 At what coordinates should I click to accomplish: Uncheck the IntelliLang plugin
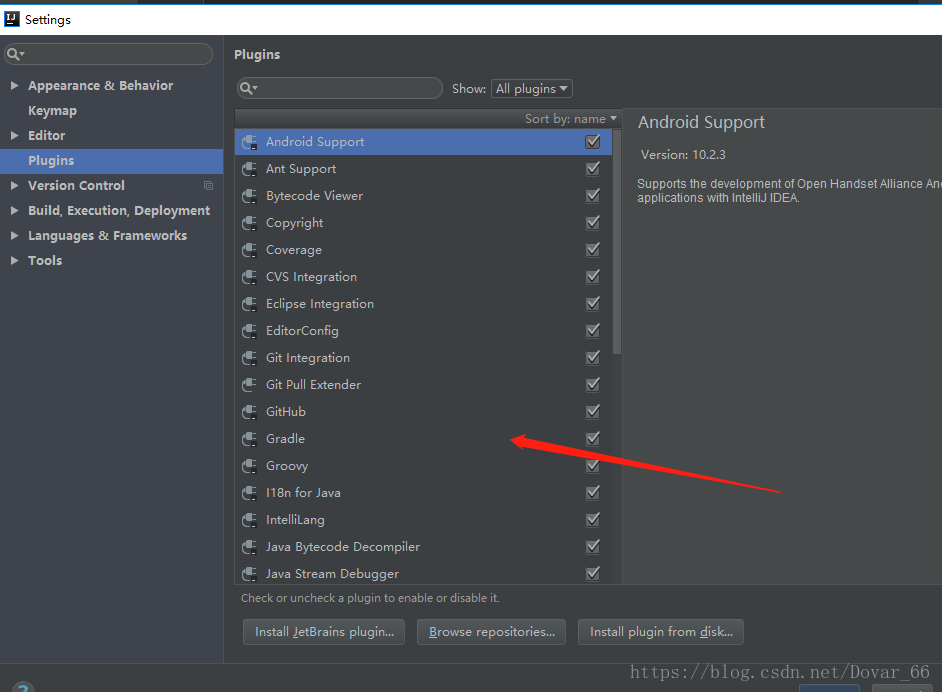592,520
